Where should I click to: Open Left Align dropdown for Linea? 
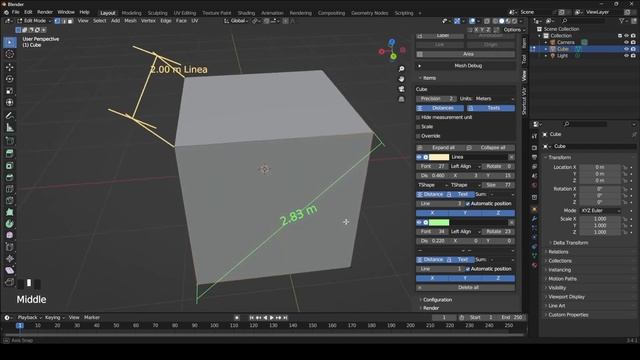[465, 167]
